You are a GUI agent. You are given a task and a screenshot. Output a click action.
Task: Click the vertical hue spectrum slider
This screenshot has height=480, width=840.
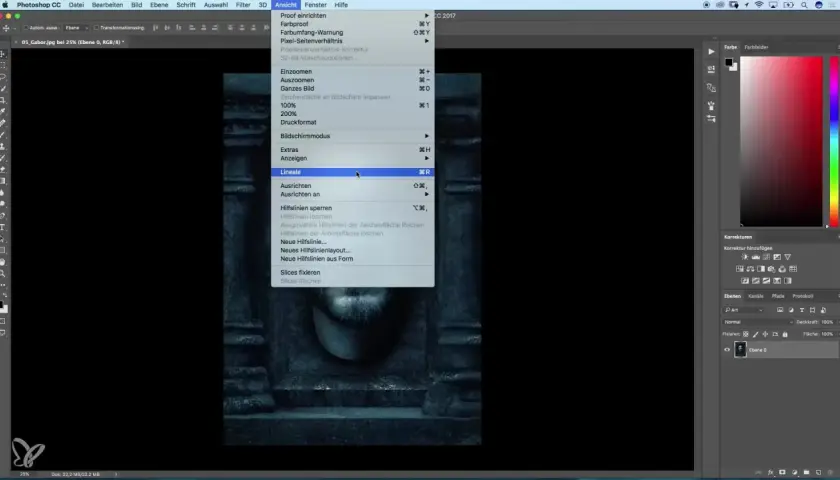click(x=834, y=141)
